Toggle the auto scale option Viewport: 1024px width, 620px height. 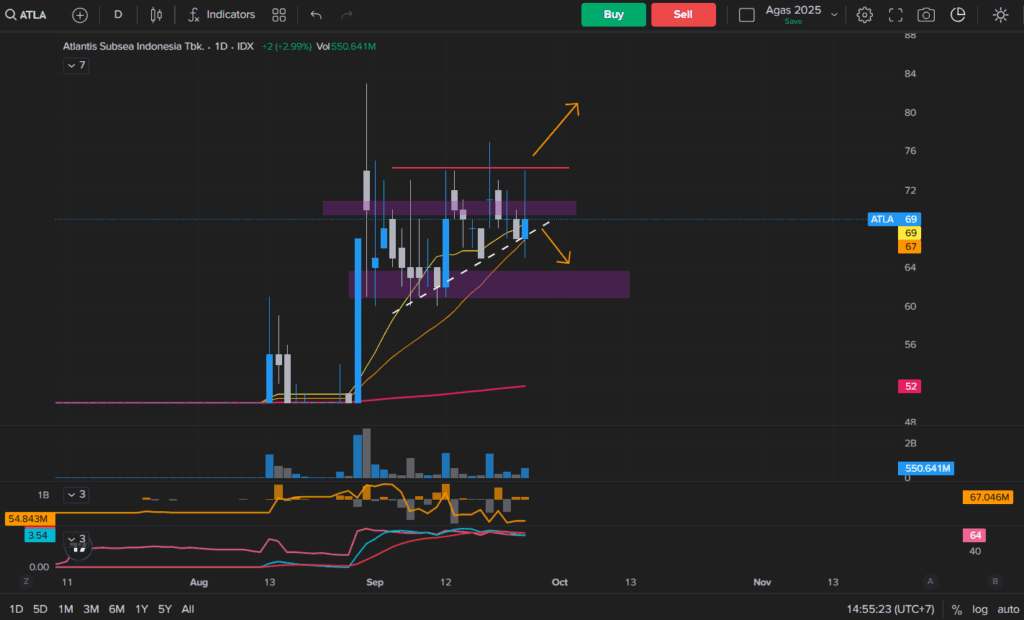1007,609
